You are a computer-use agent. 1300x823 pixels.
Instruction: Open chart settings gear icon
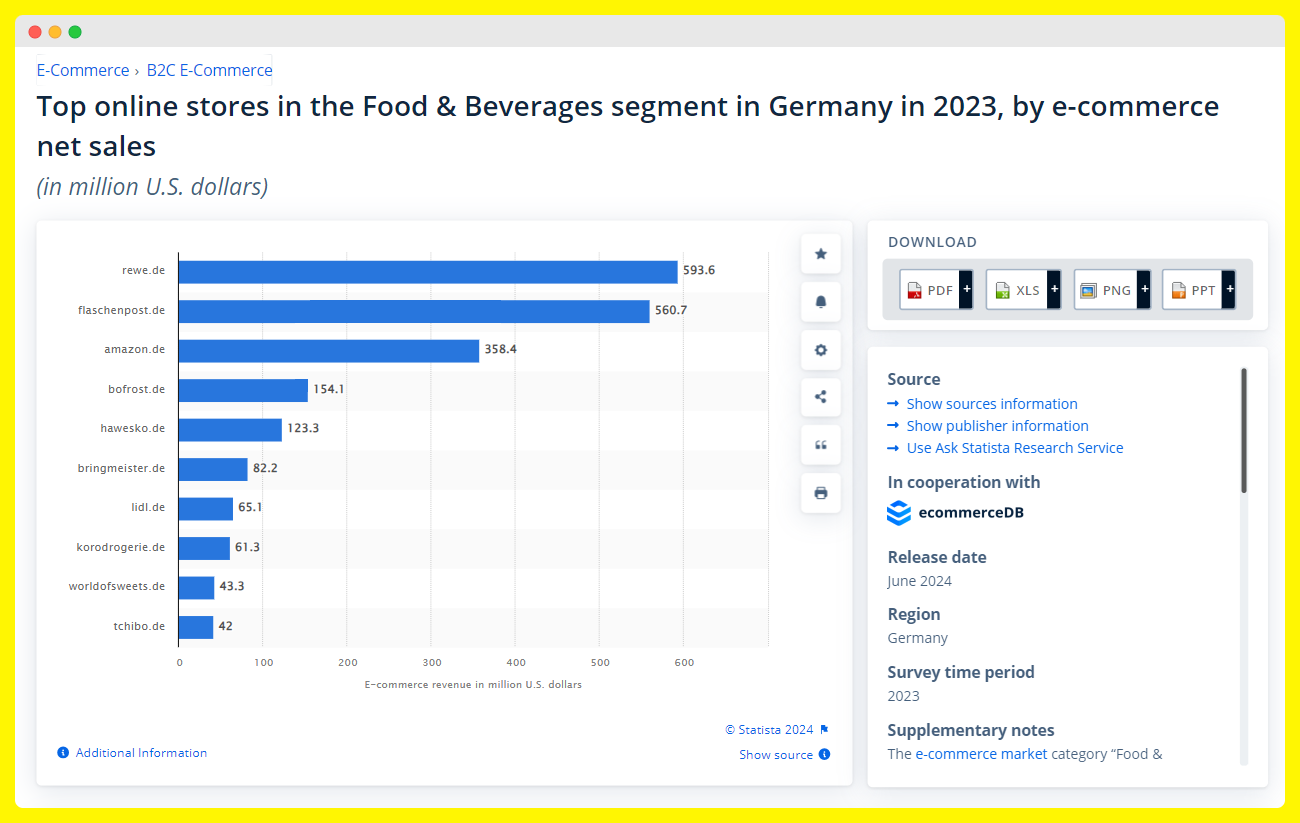[821, 350]
